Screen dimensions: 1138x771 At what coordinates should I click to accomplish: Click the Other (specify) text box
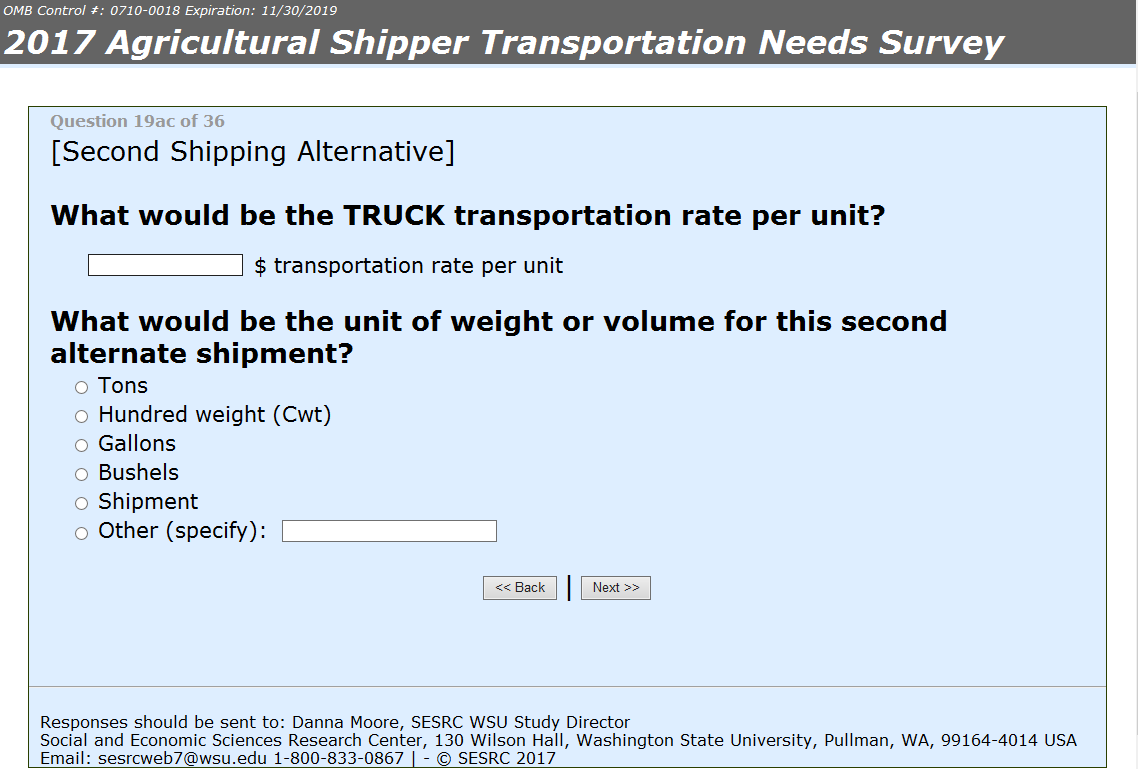pyautogui.click(x=389, y=531)
